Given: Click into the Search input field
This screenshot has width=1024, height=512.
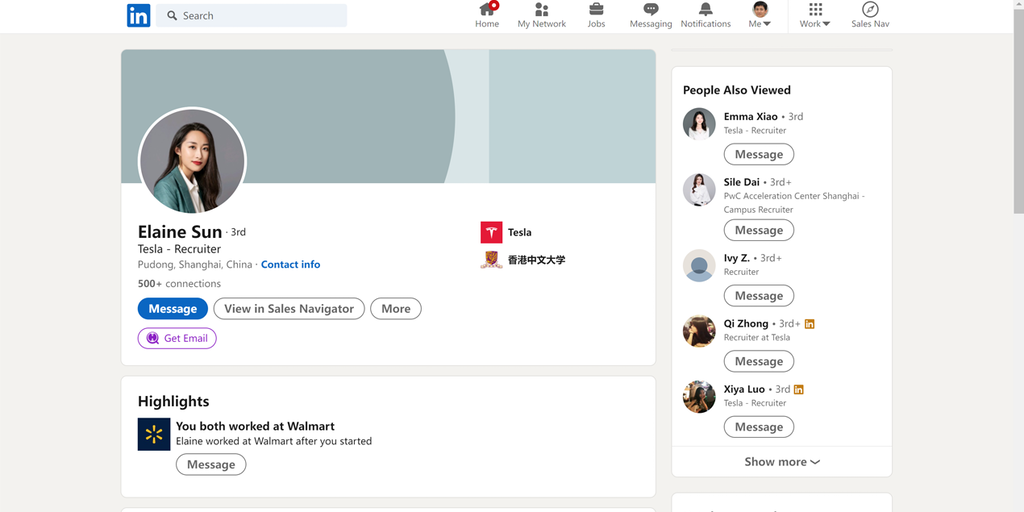Looking at the screenshot, I should 260,16.
